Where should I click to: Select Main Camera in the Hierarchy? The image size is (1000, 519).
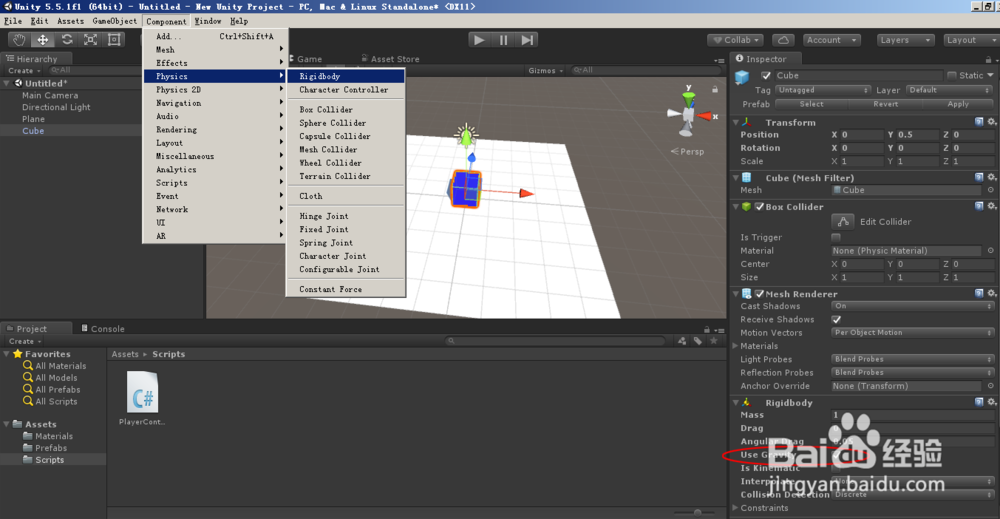(x=50, y=96)
